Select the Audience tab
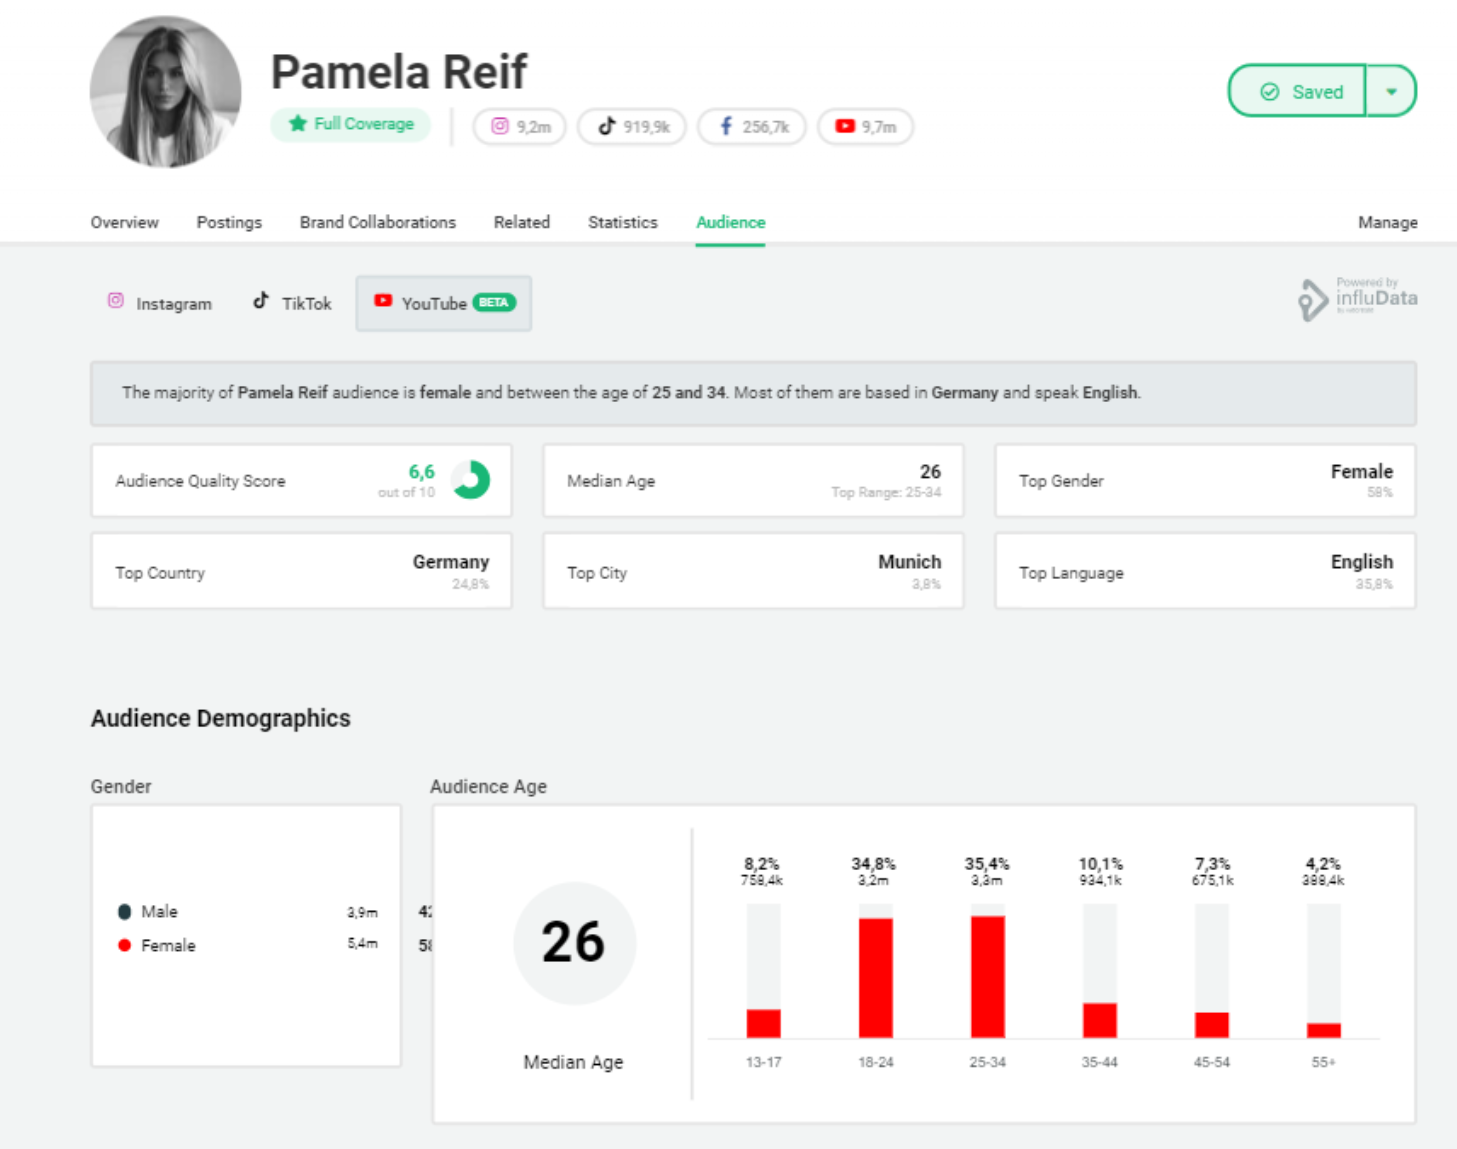The image size is (1457, 1149). 731,222
